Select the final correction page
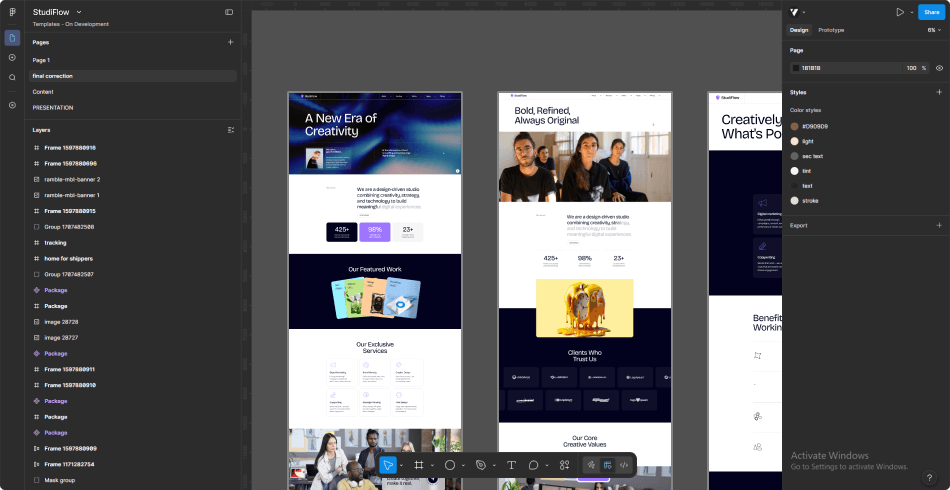950x490 pixels. pos(133,76)
